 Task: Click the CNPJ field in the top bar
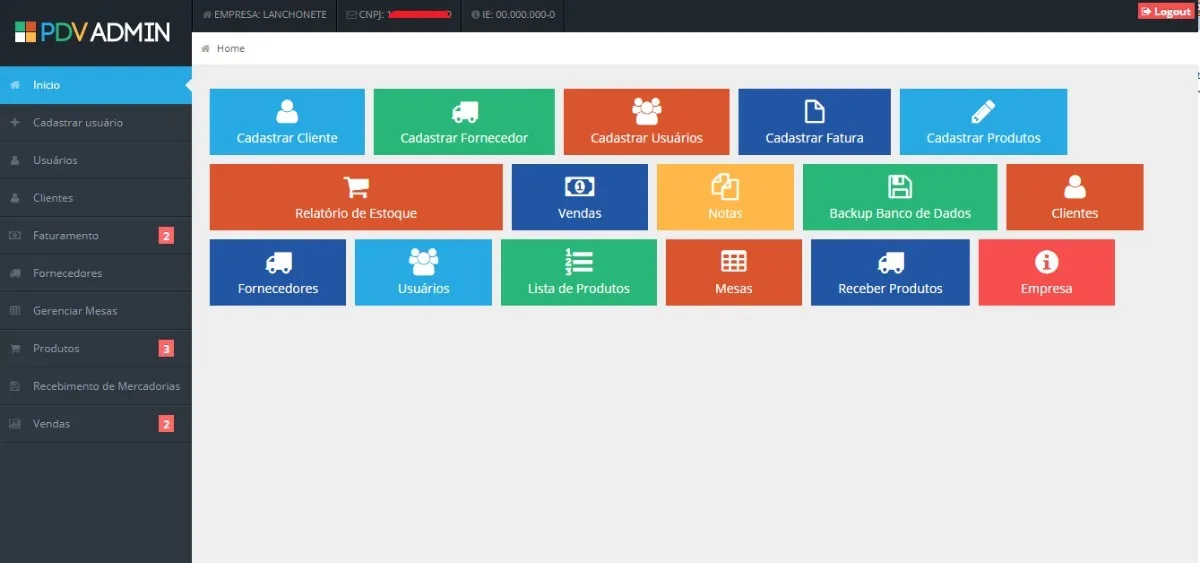click(x=399, y=15)
